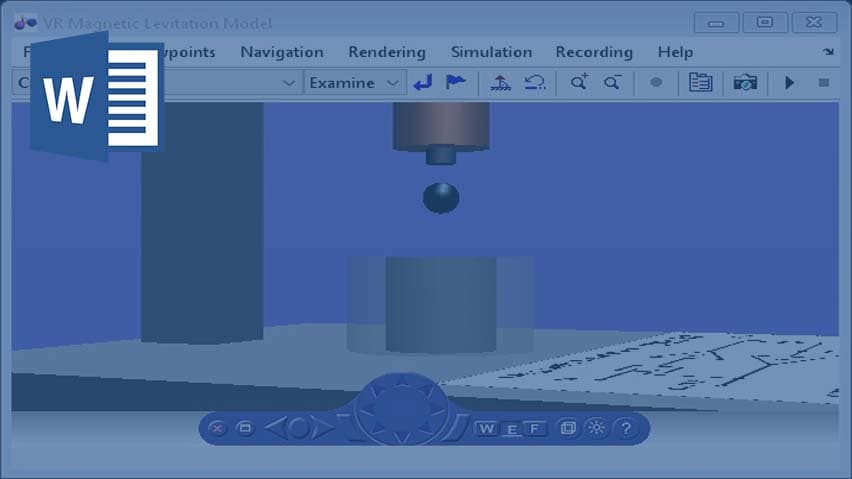Minimize the VR Magnetic Levitation window
Image resolution: width=852 pixels, height=479 pixels.
[x=716, y=23]
